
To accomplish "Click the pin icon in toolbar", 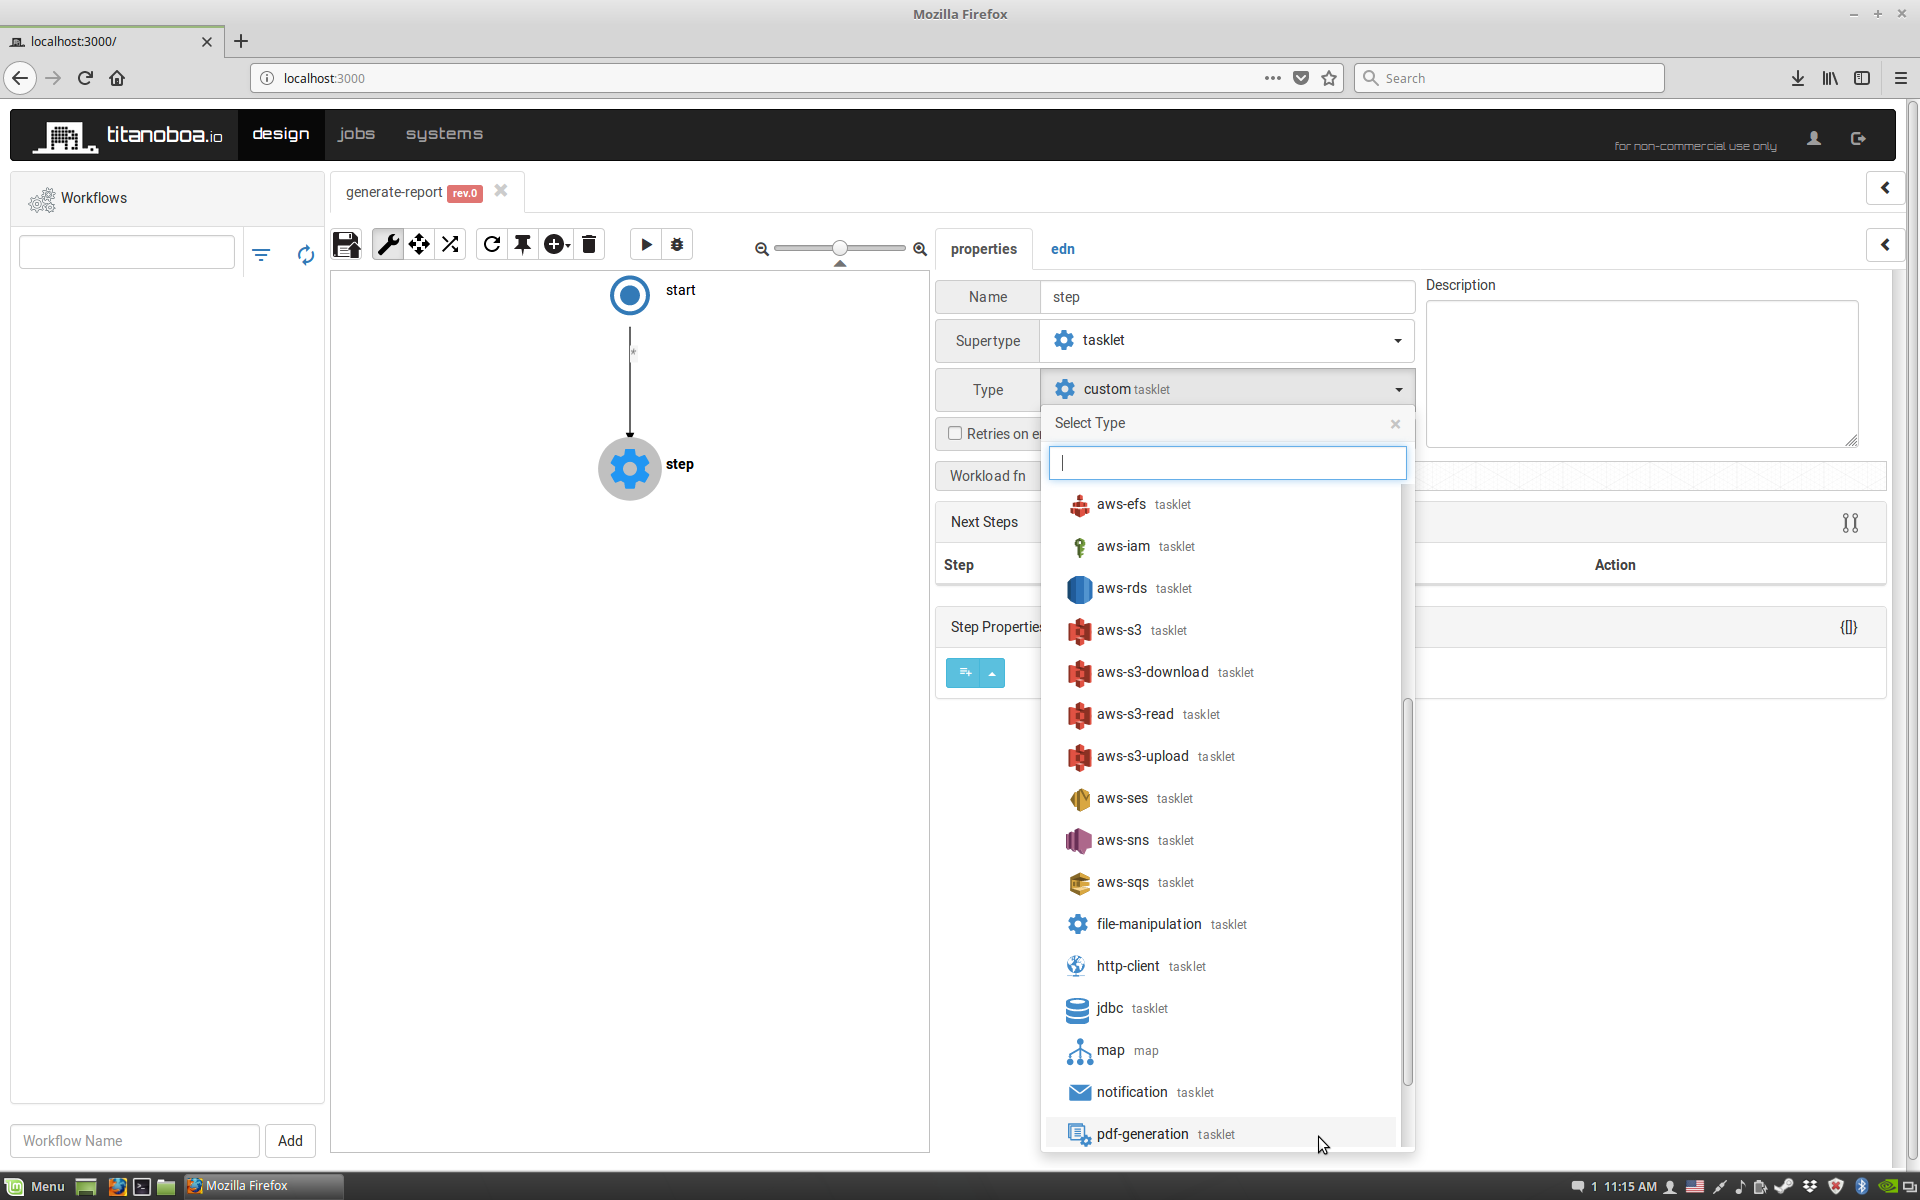I will pyautogui.click(x=523, y=245).
